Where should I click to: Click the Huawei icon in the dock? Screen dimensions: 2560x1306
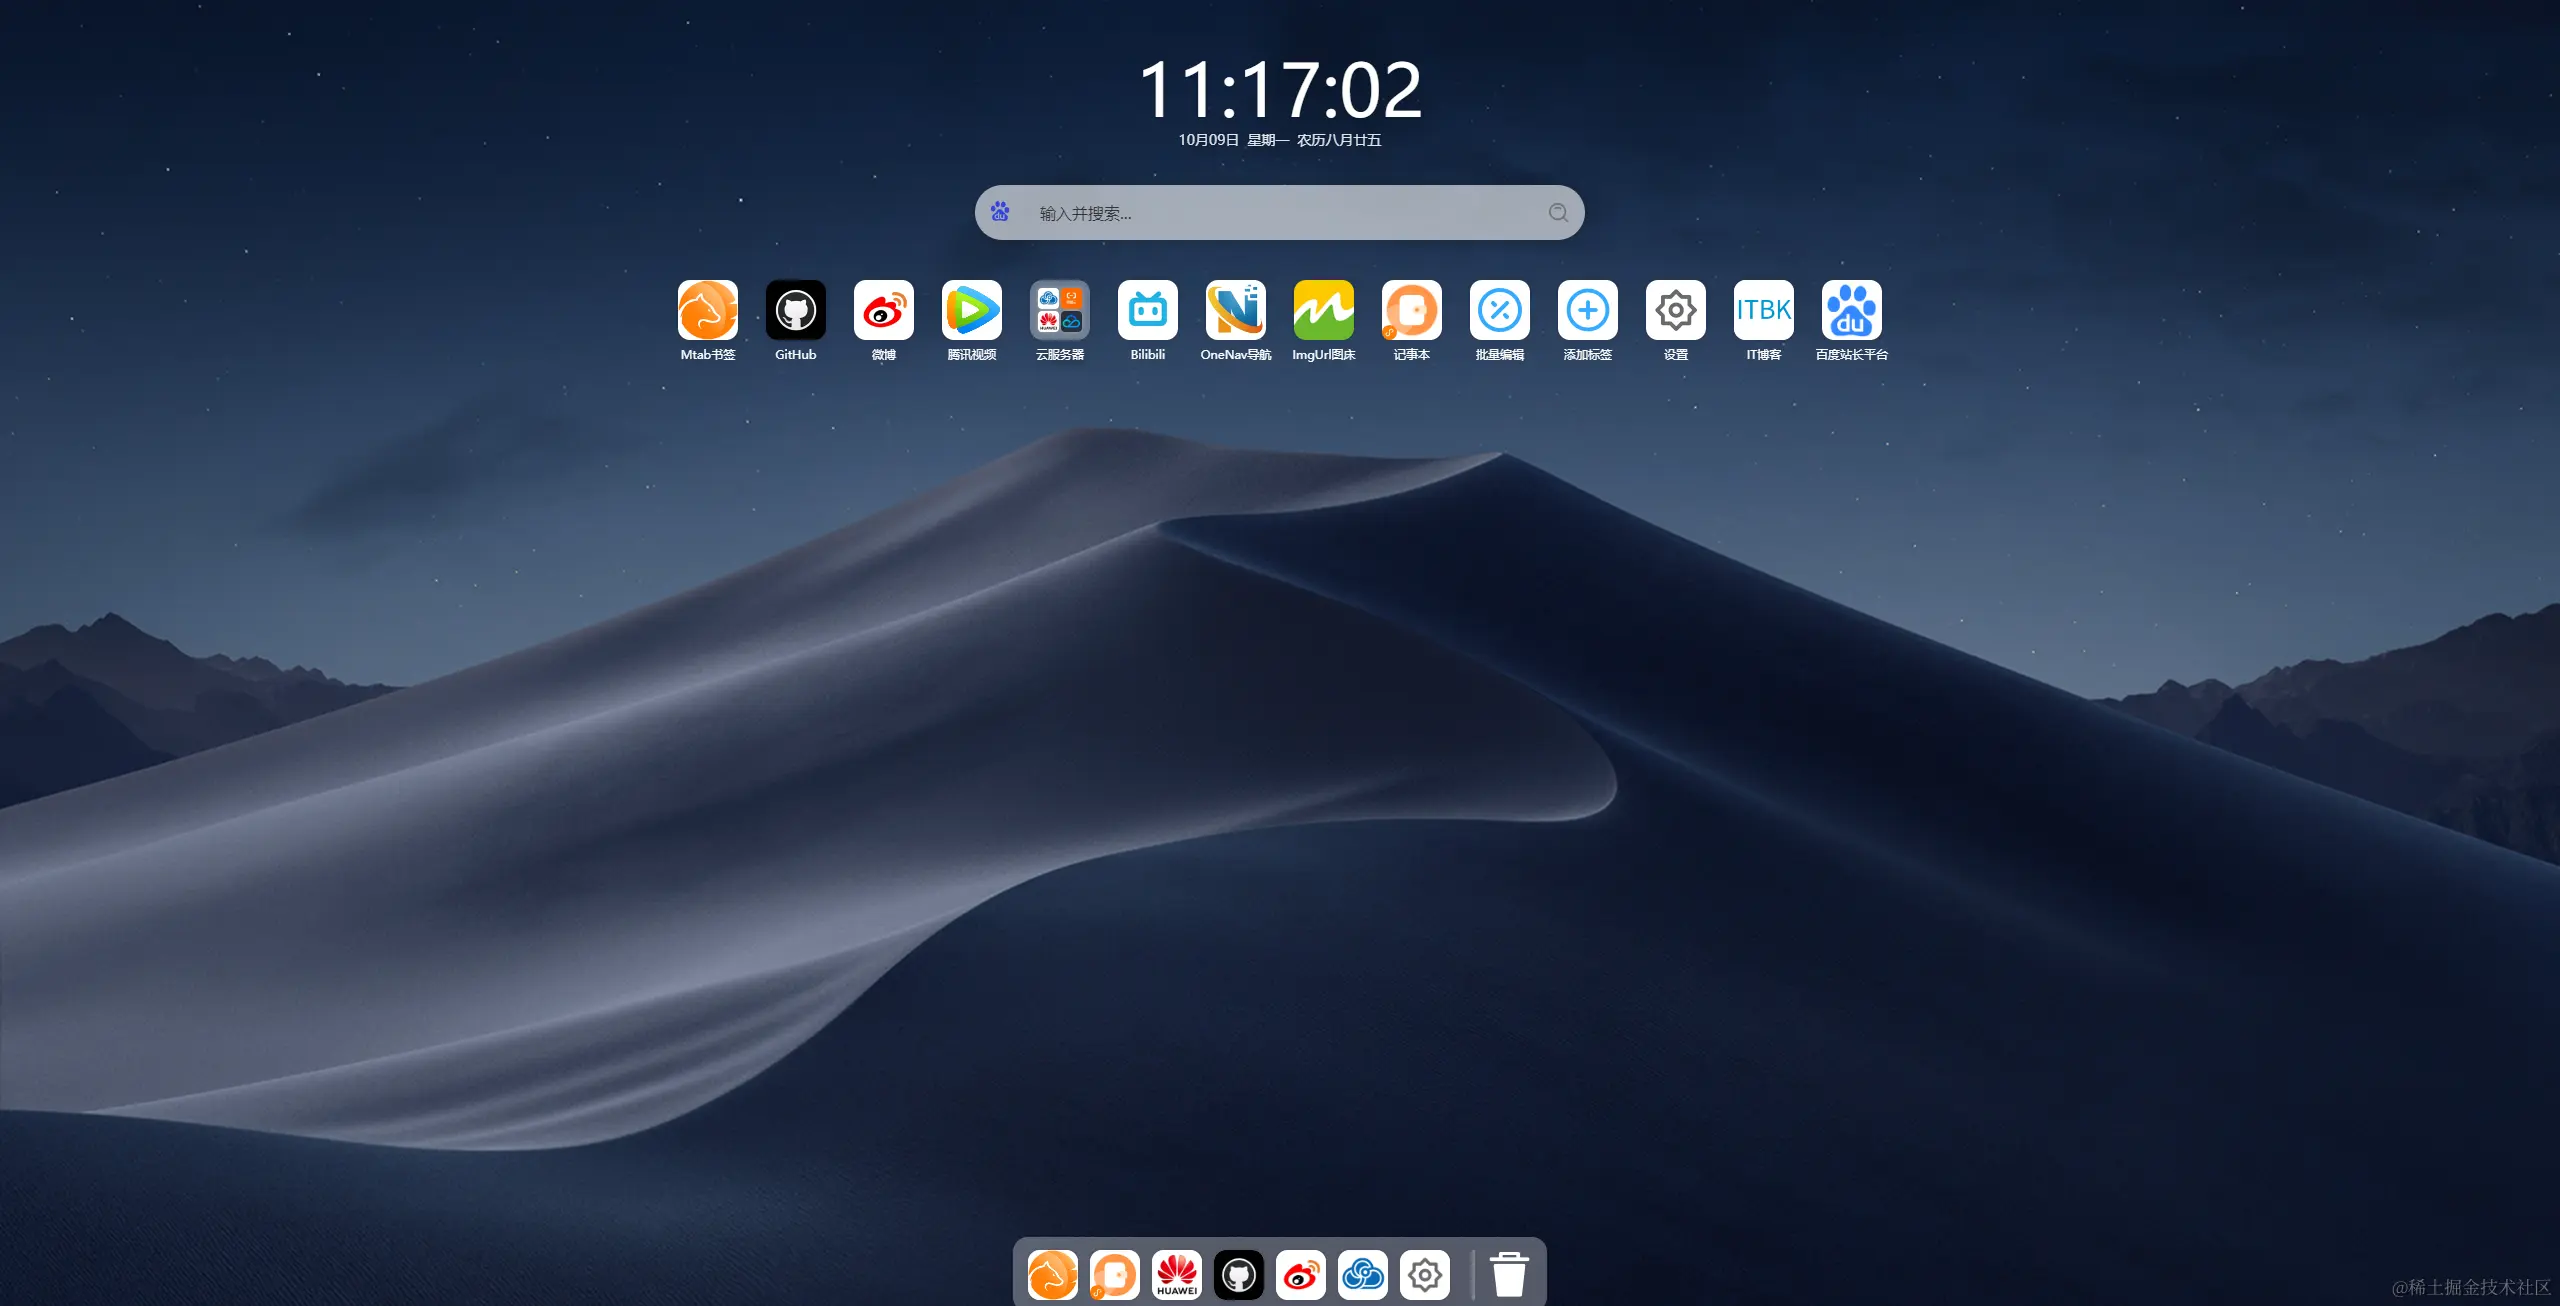tap(1176, 1275)
